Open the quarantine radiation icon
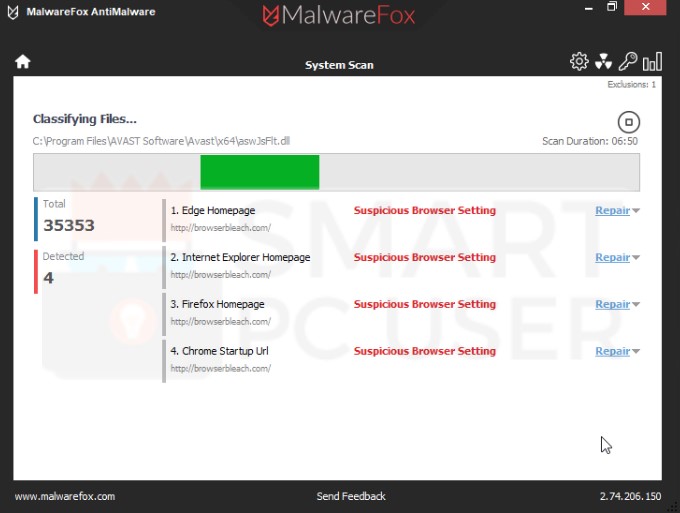This screenshot has height=513, width=680. tap(603, 62)
